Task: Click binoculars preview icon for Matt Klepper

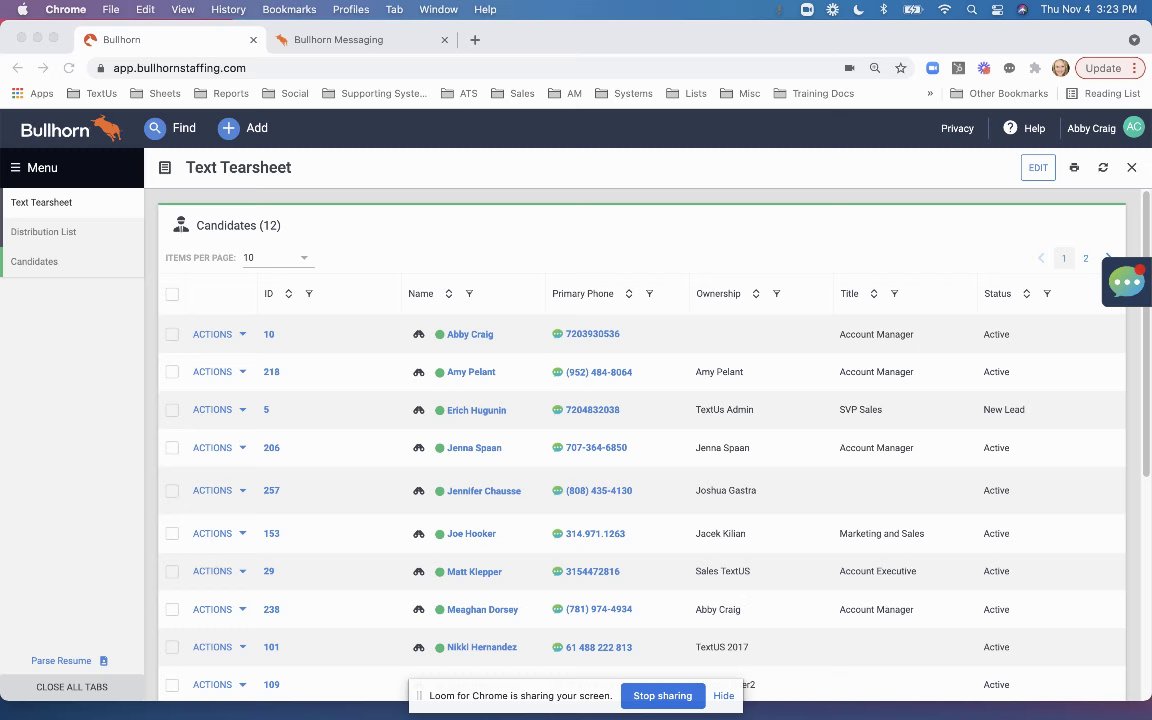Action: tap(419, 572)
